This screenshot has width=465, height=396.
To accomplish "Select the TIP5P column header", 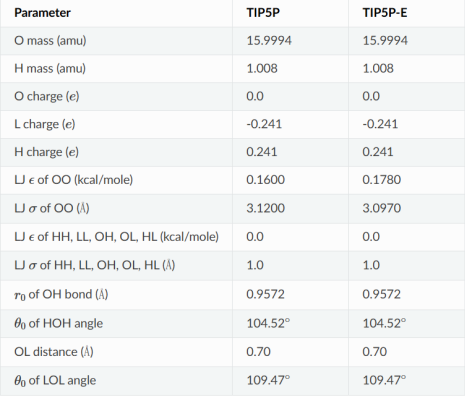I will coord(263,13).
